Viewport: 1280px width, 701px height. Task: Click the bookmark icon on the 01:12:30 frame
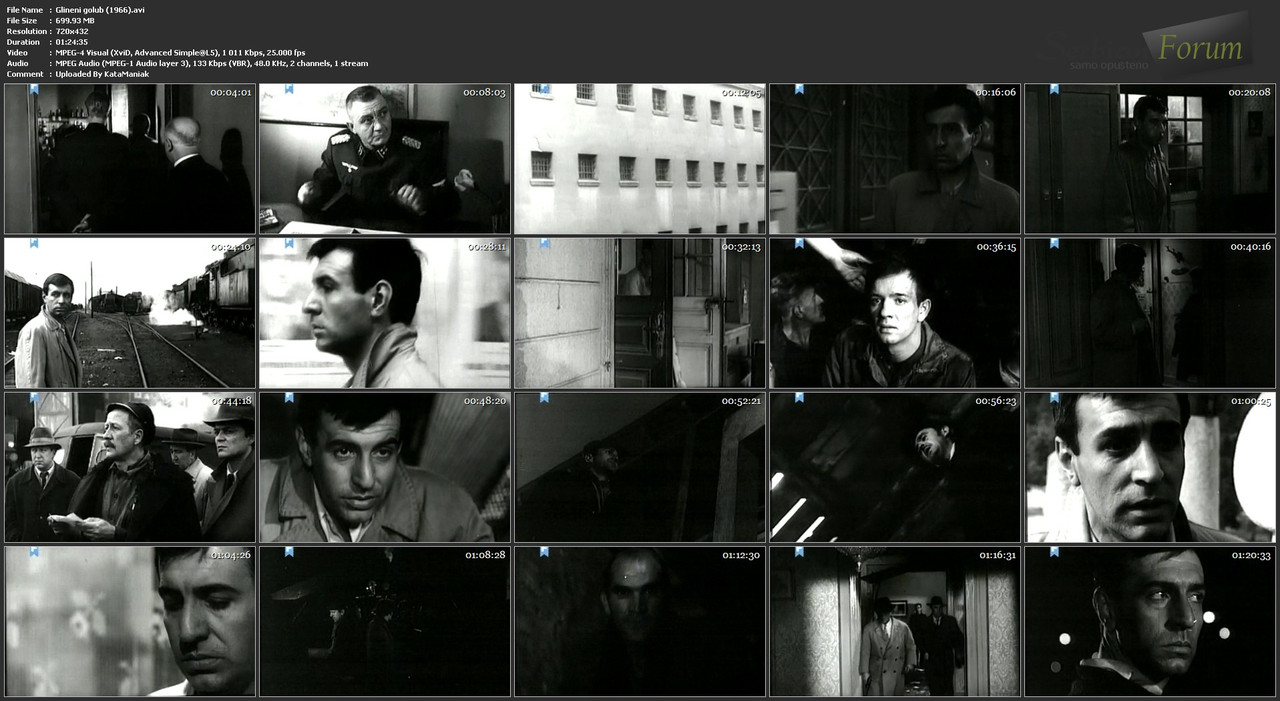544,551
